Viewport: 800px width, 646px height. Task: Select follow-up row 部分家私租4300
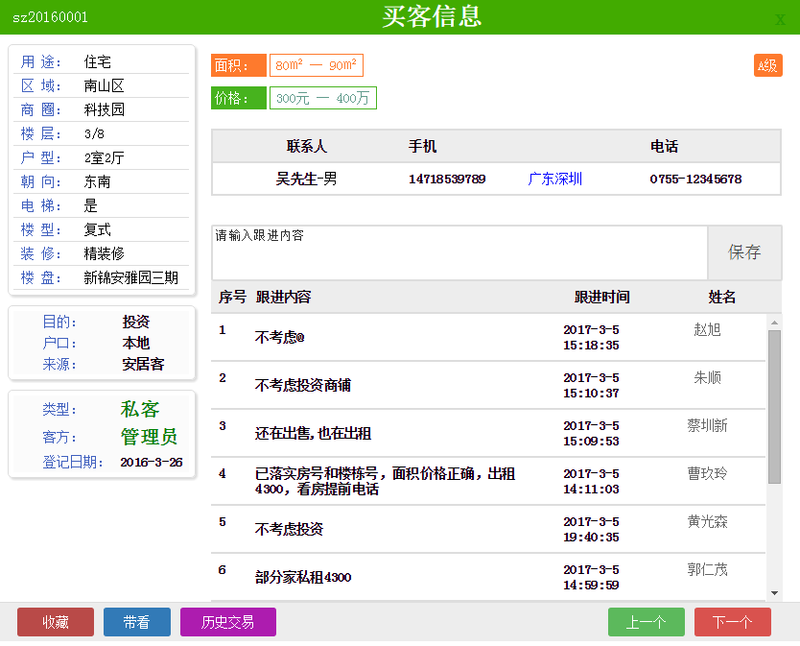click(488, 577)
